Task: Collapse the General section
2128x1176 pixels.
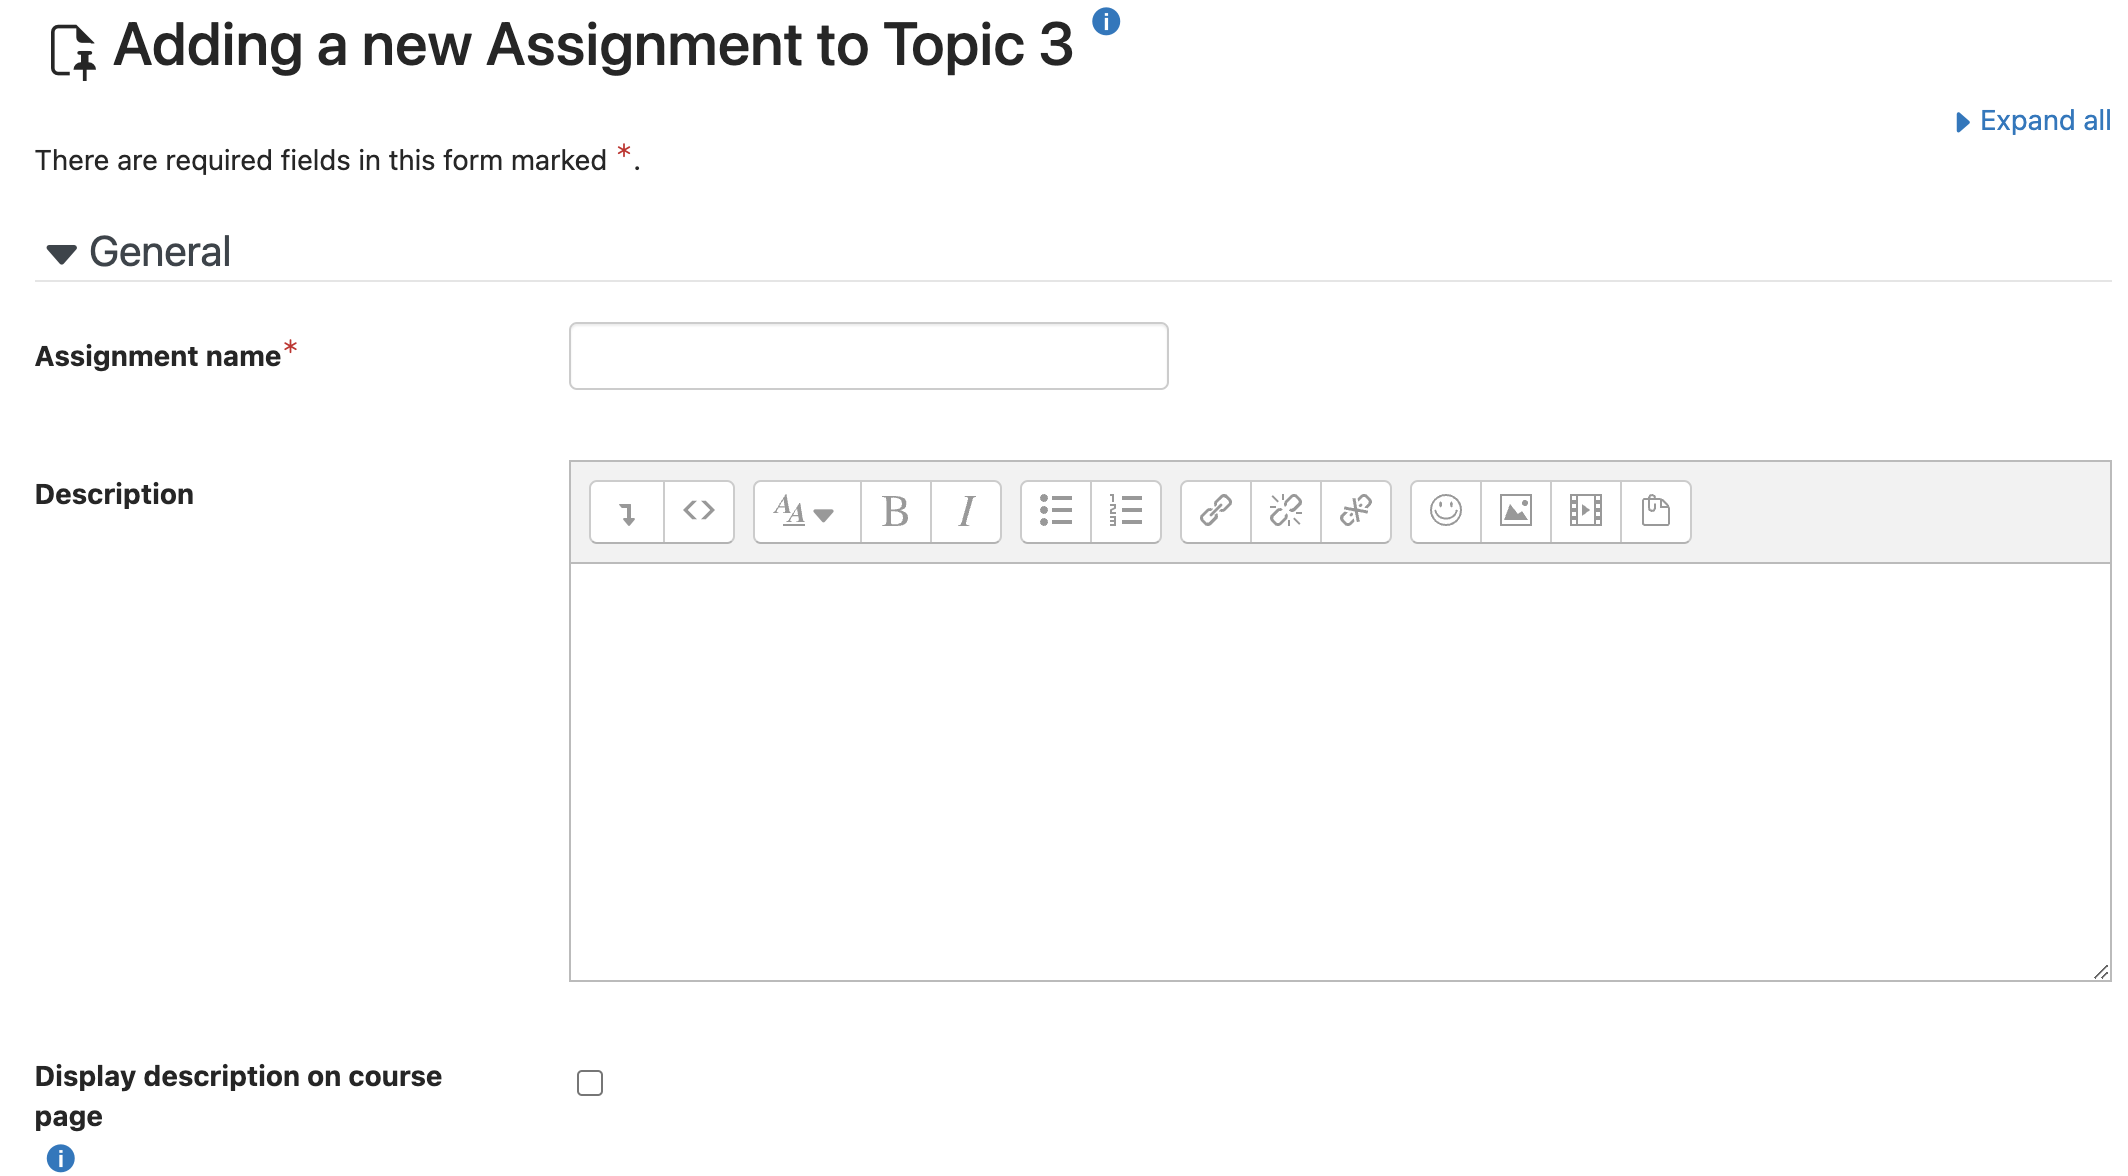Action: (139, 252)
